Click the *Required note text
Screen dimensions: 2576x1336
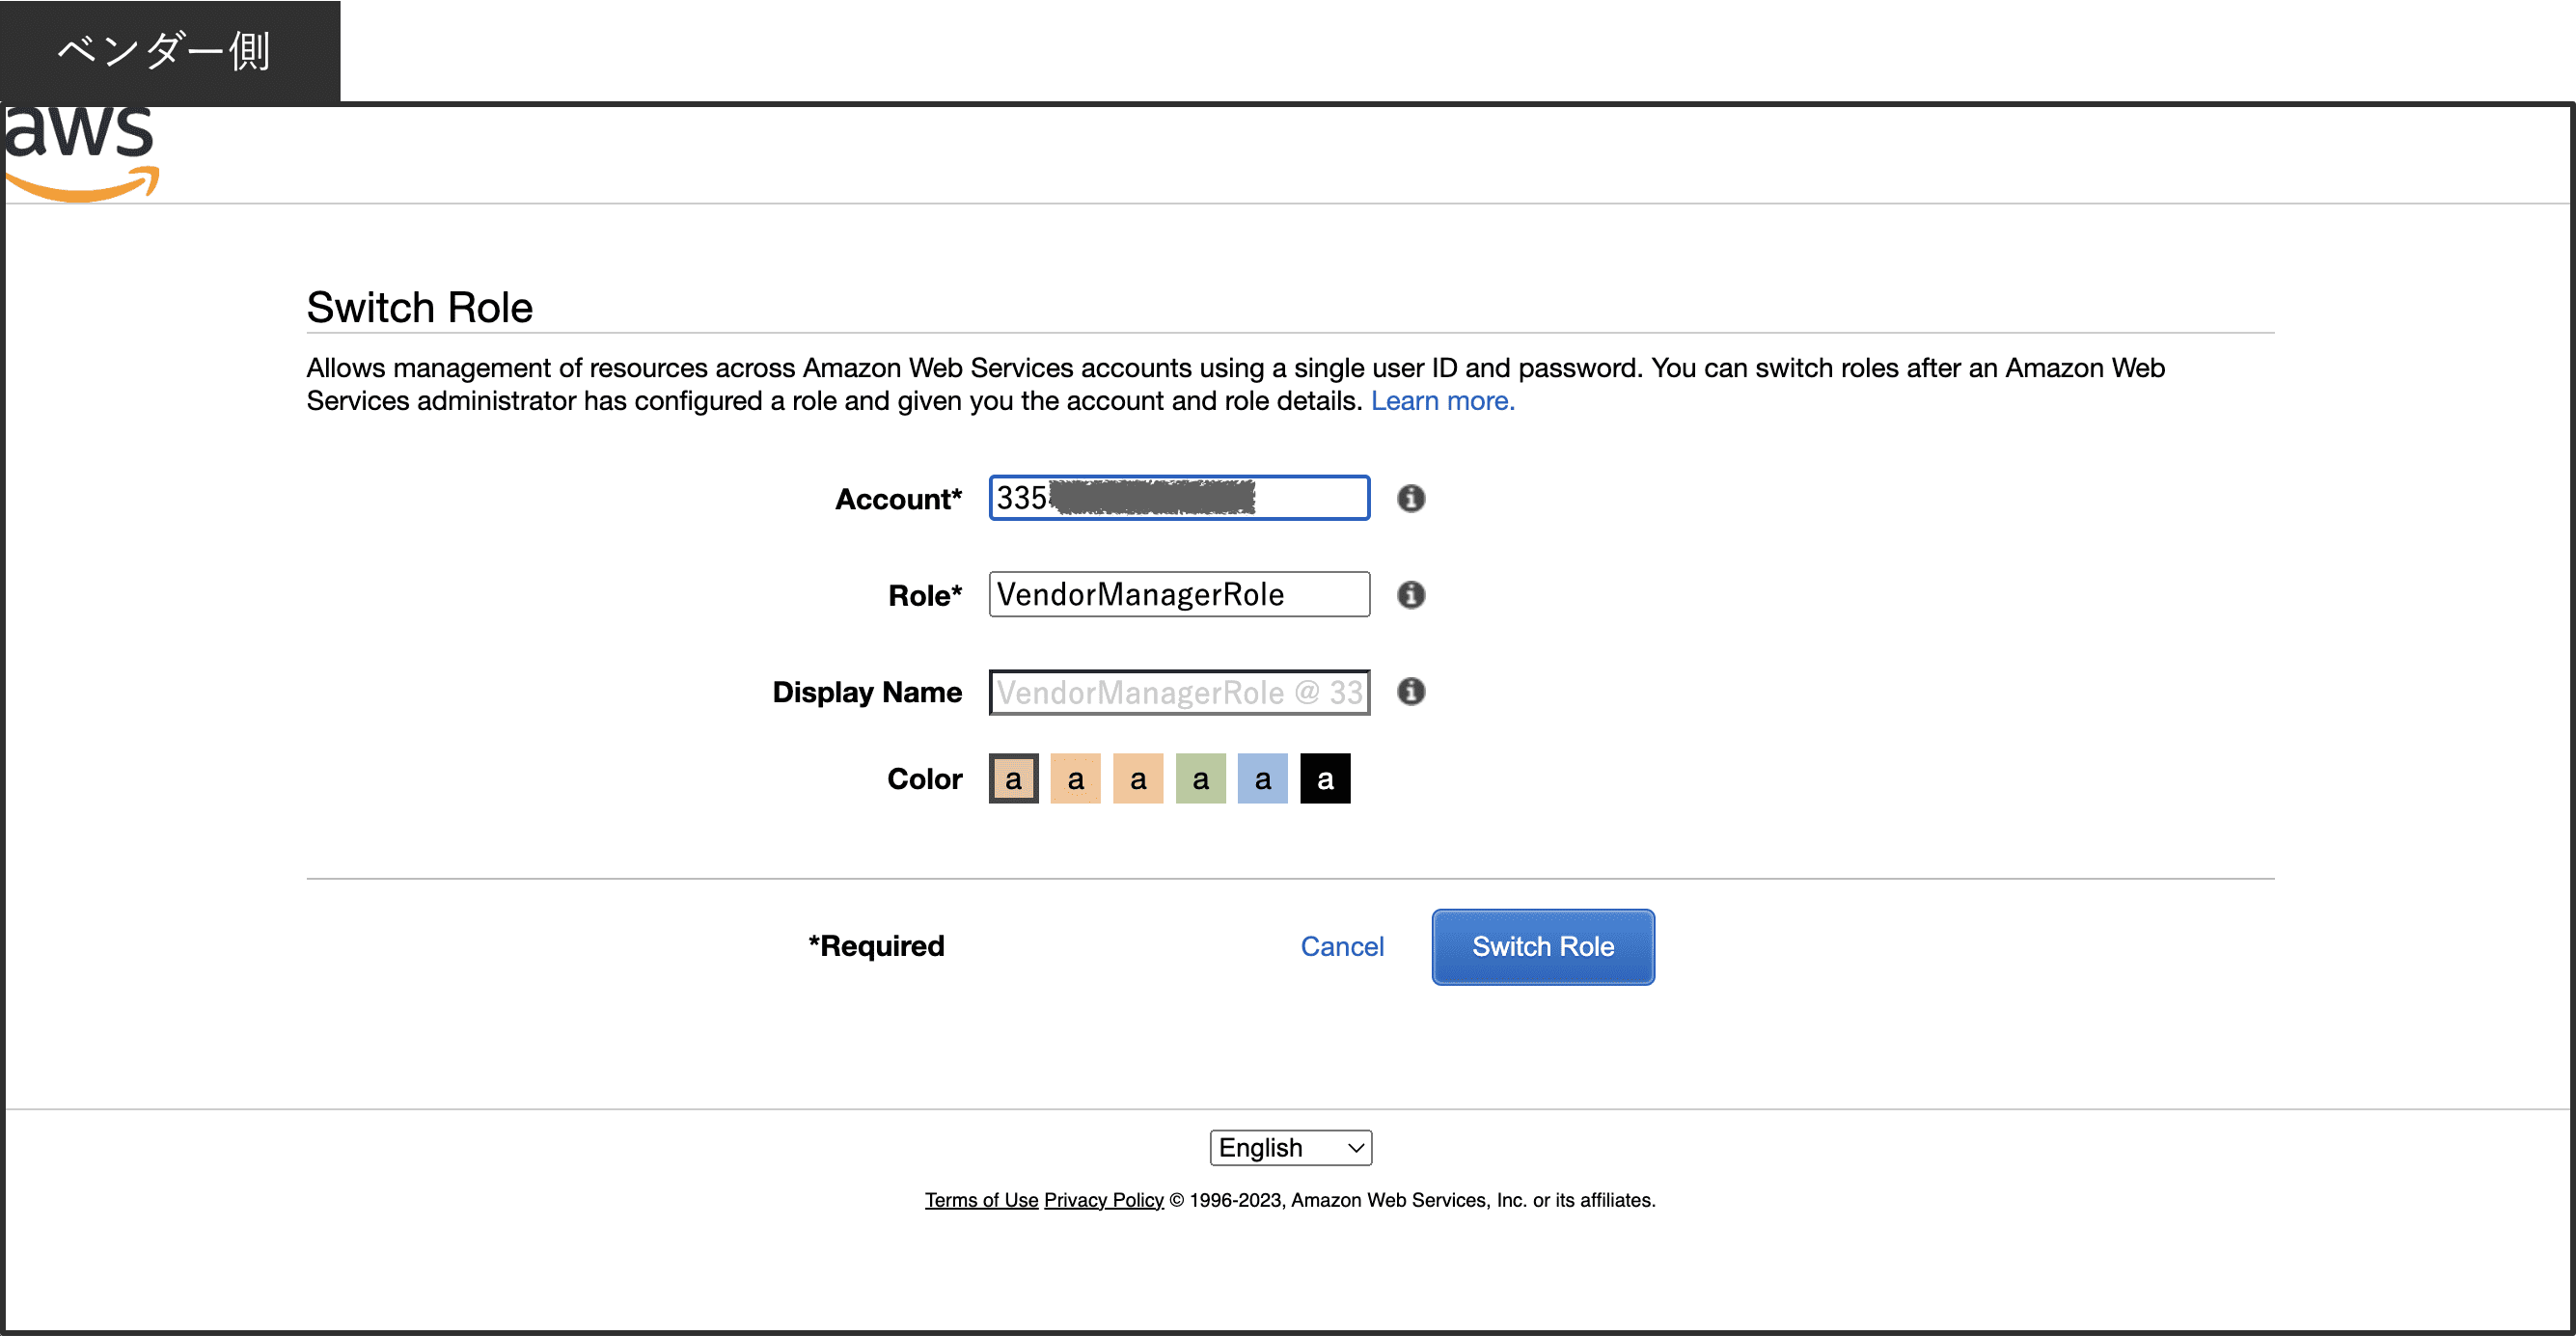(x=876, y=946)
